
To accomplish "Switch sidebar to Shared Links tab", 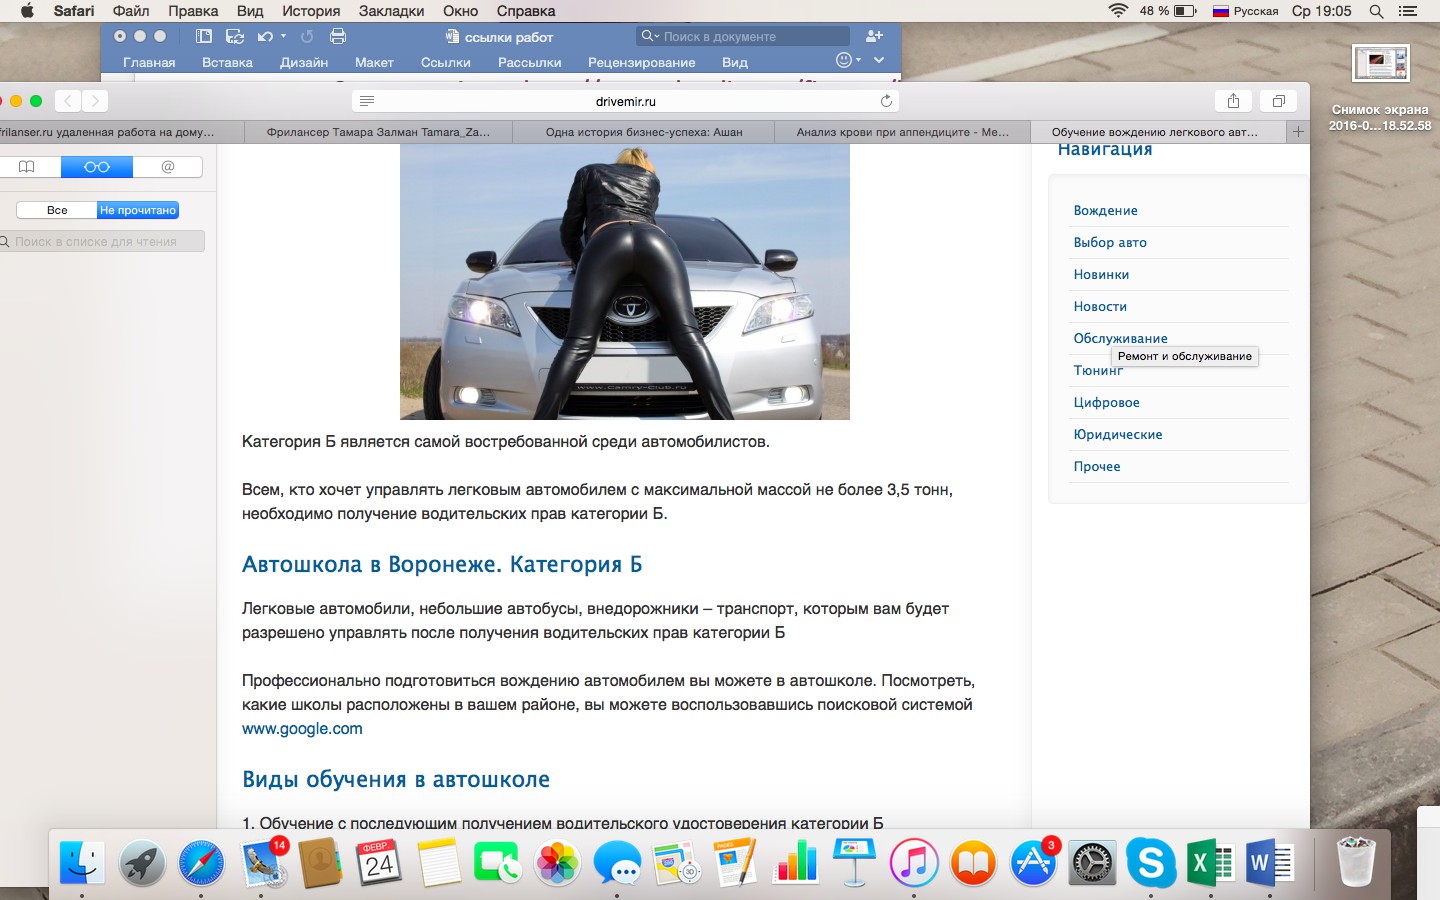I will point(168,167).
